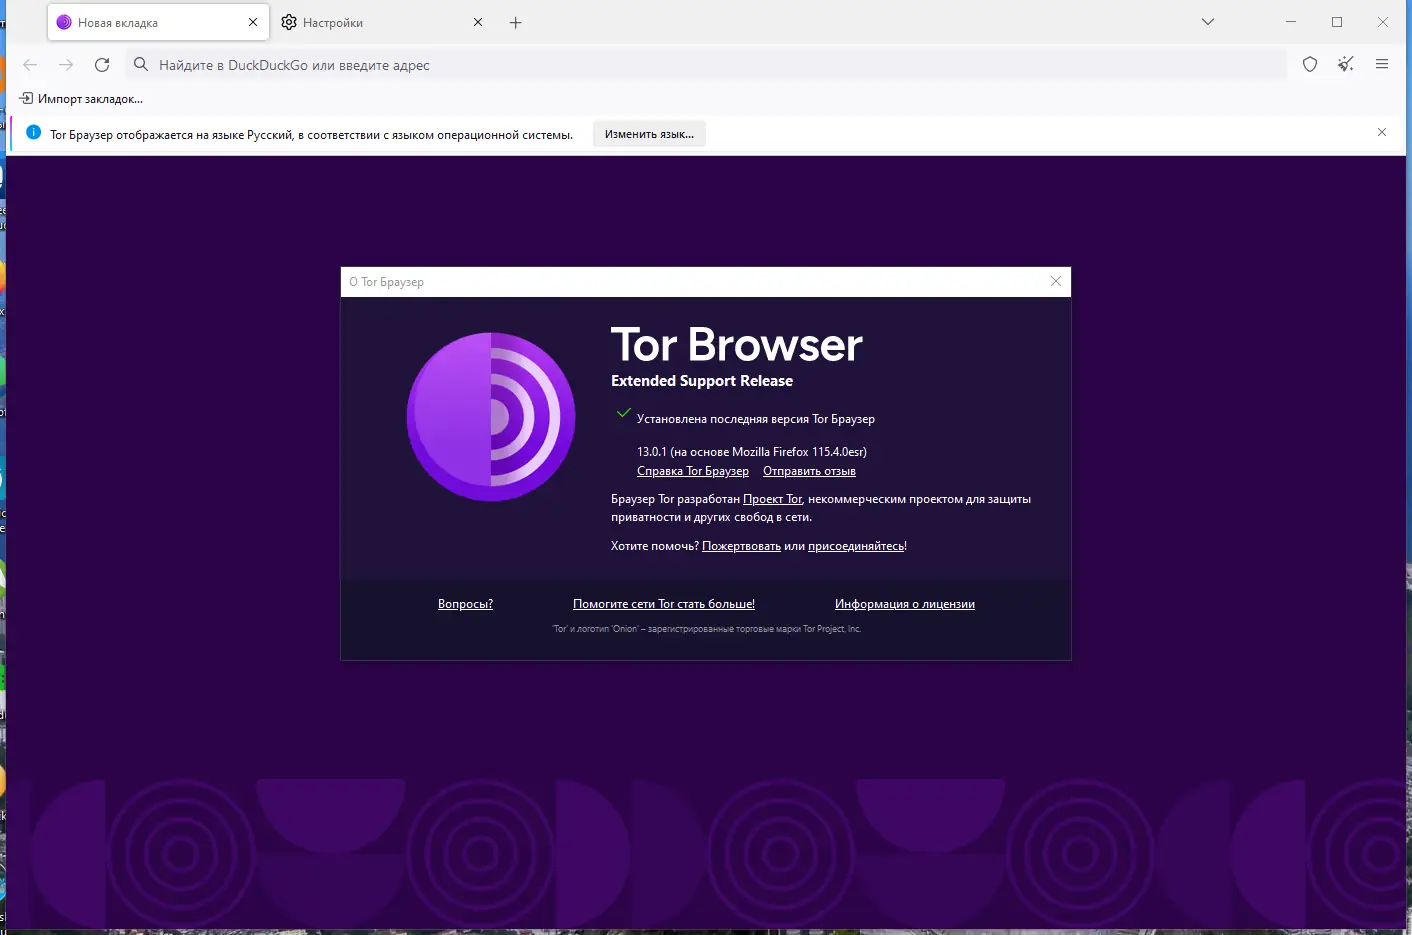Click Помогите сети Tor стать больше link

click(664, 604)
